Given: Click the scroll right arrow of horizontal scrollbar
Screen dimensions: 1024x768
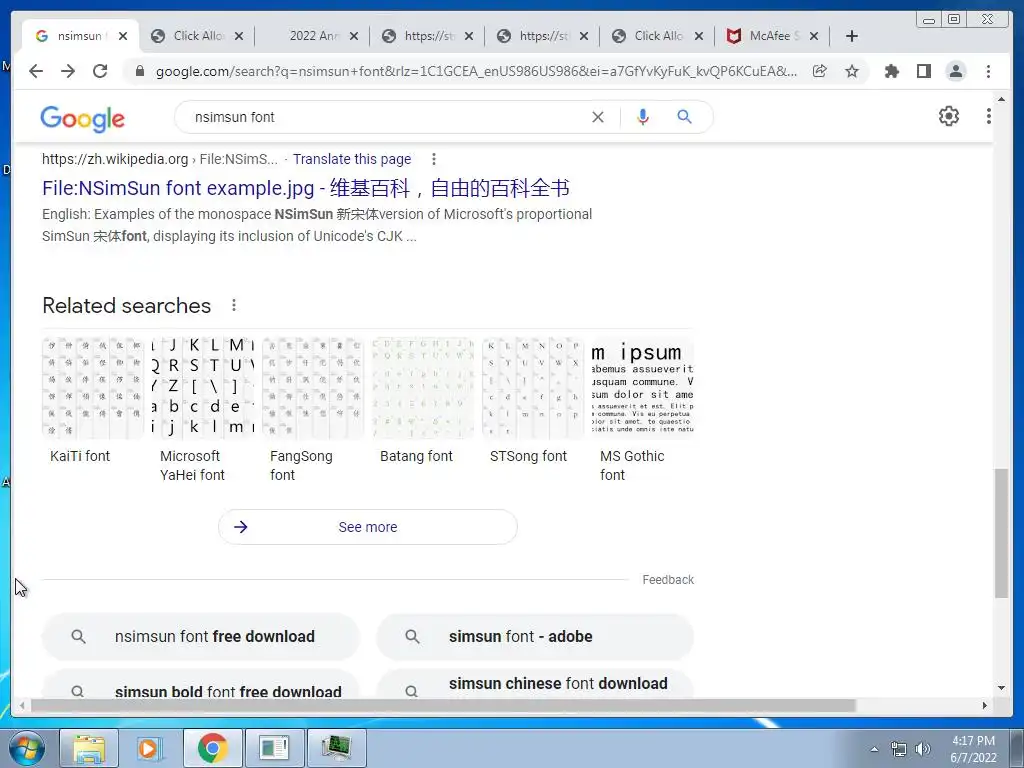Looking at the screenshot, I should [x=985, y=705].
